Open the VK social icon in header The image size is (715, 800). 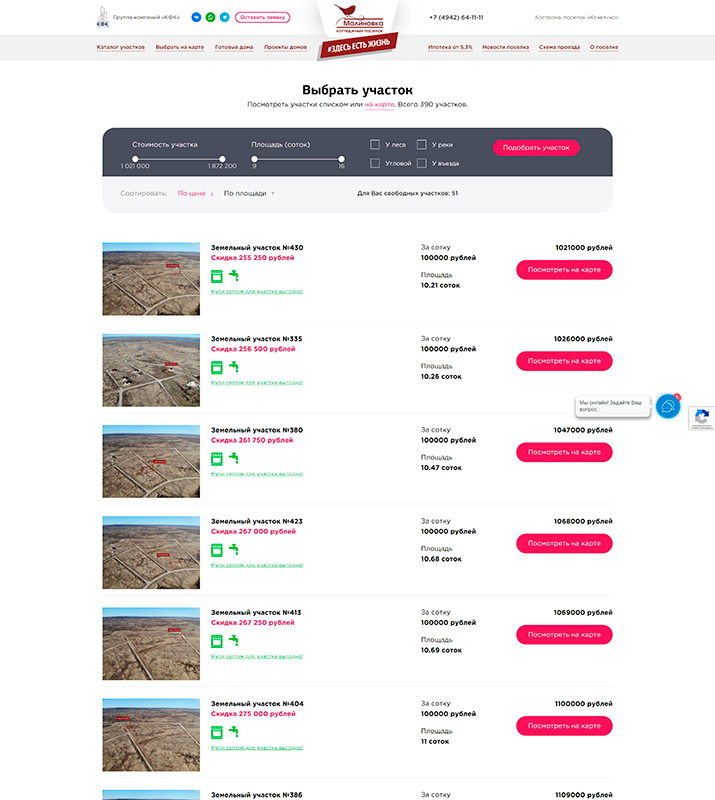pos(196,17)
